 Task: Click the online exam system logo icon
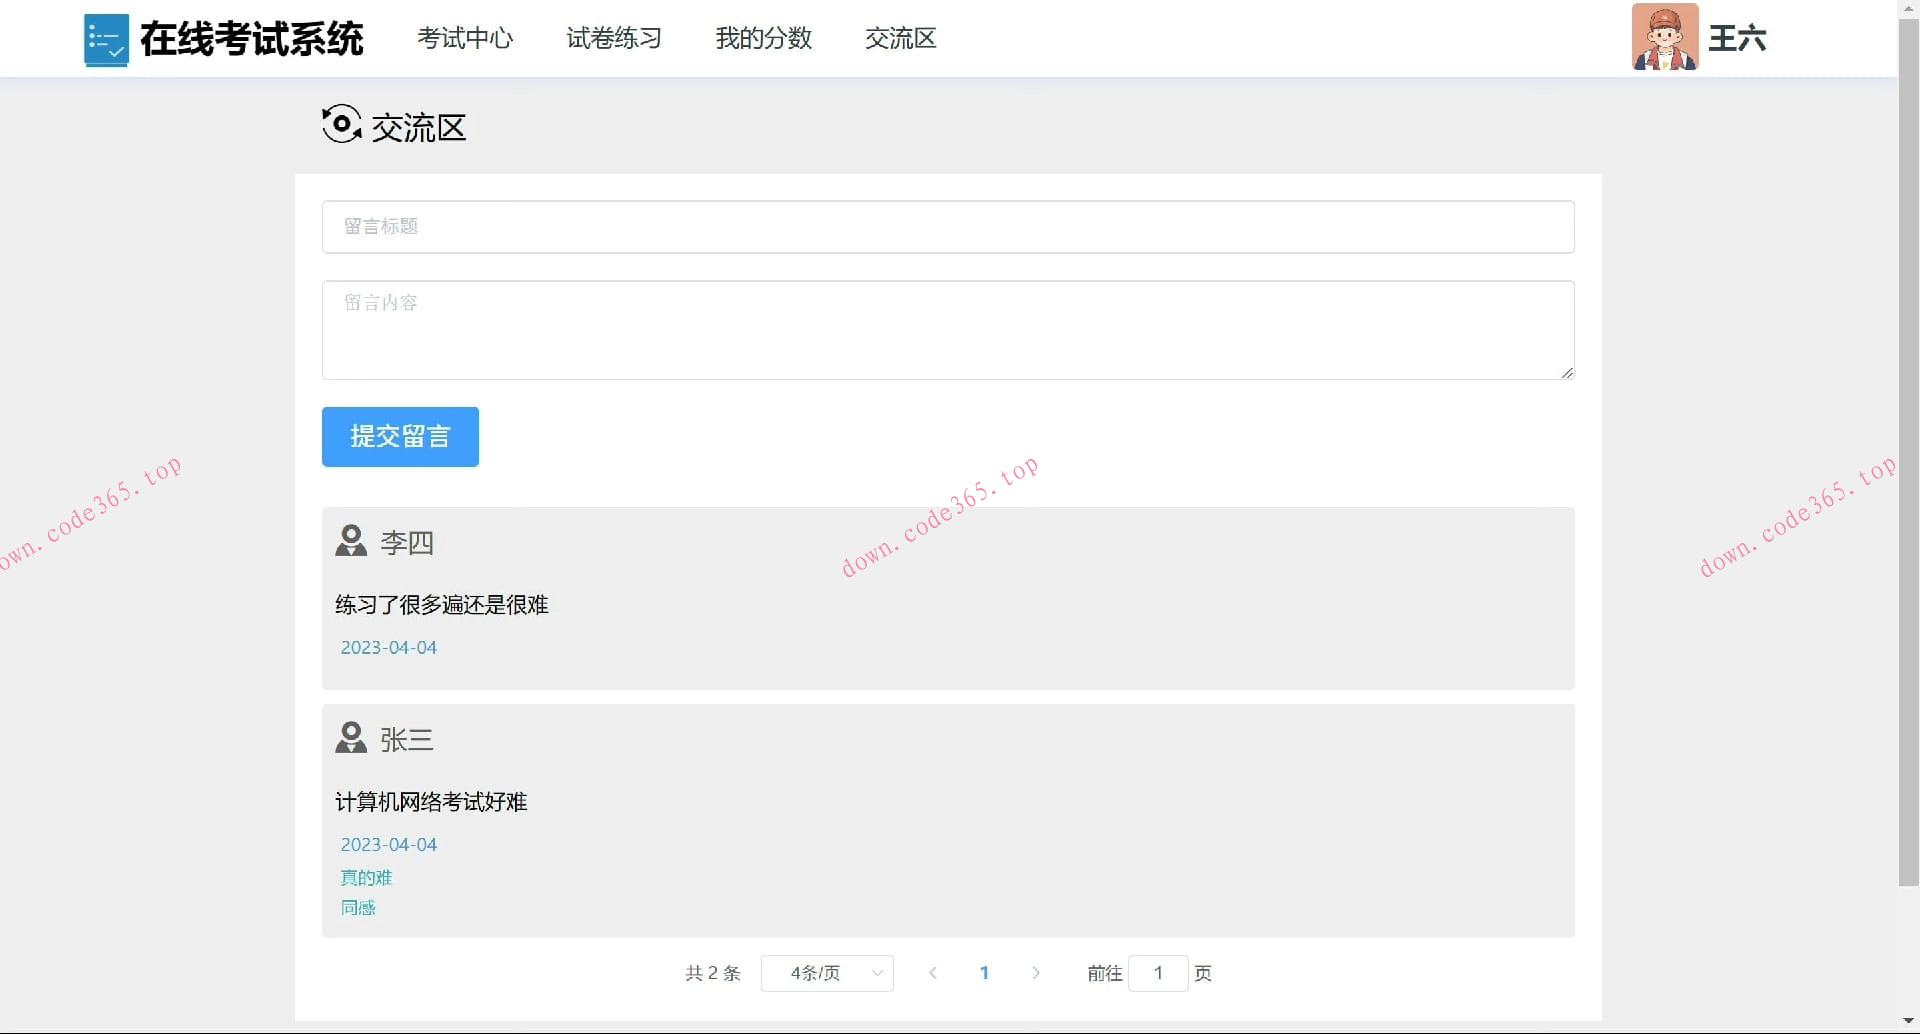(106, 39)
